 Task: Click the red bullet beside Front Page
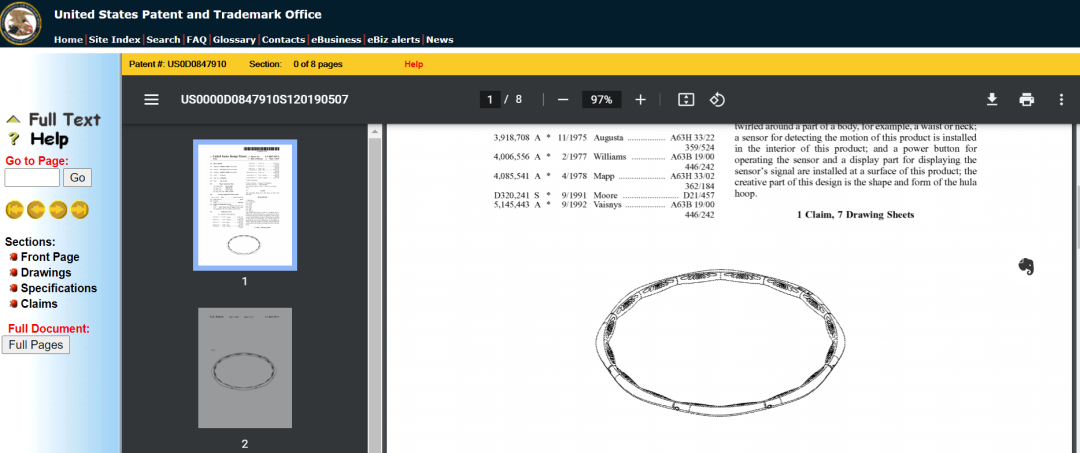[x=13, y=257]
